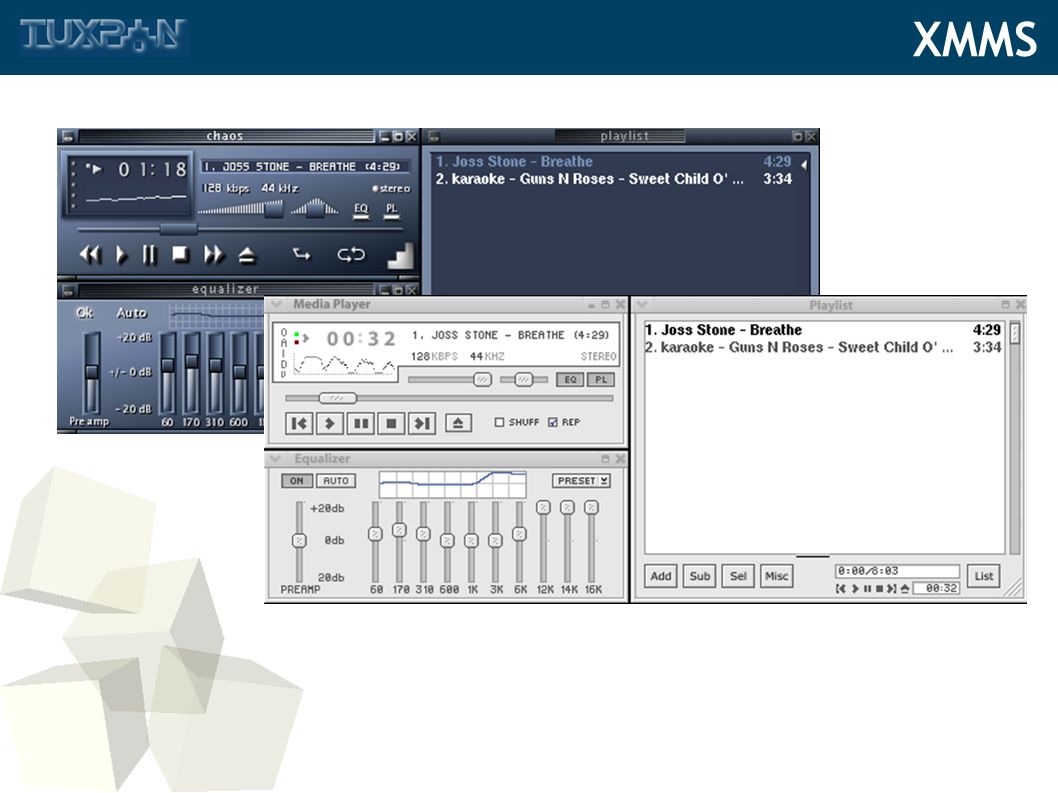
Task: Open light Equalizer title menu arrow
Action: click(275, 459)
